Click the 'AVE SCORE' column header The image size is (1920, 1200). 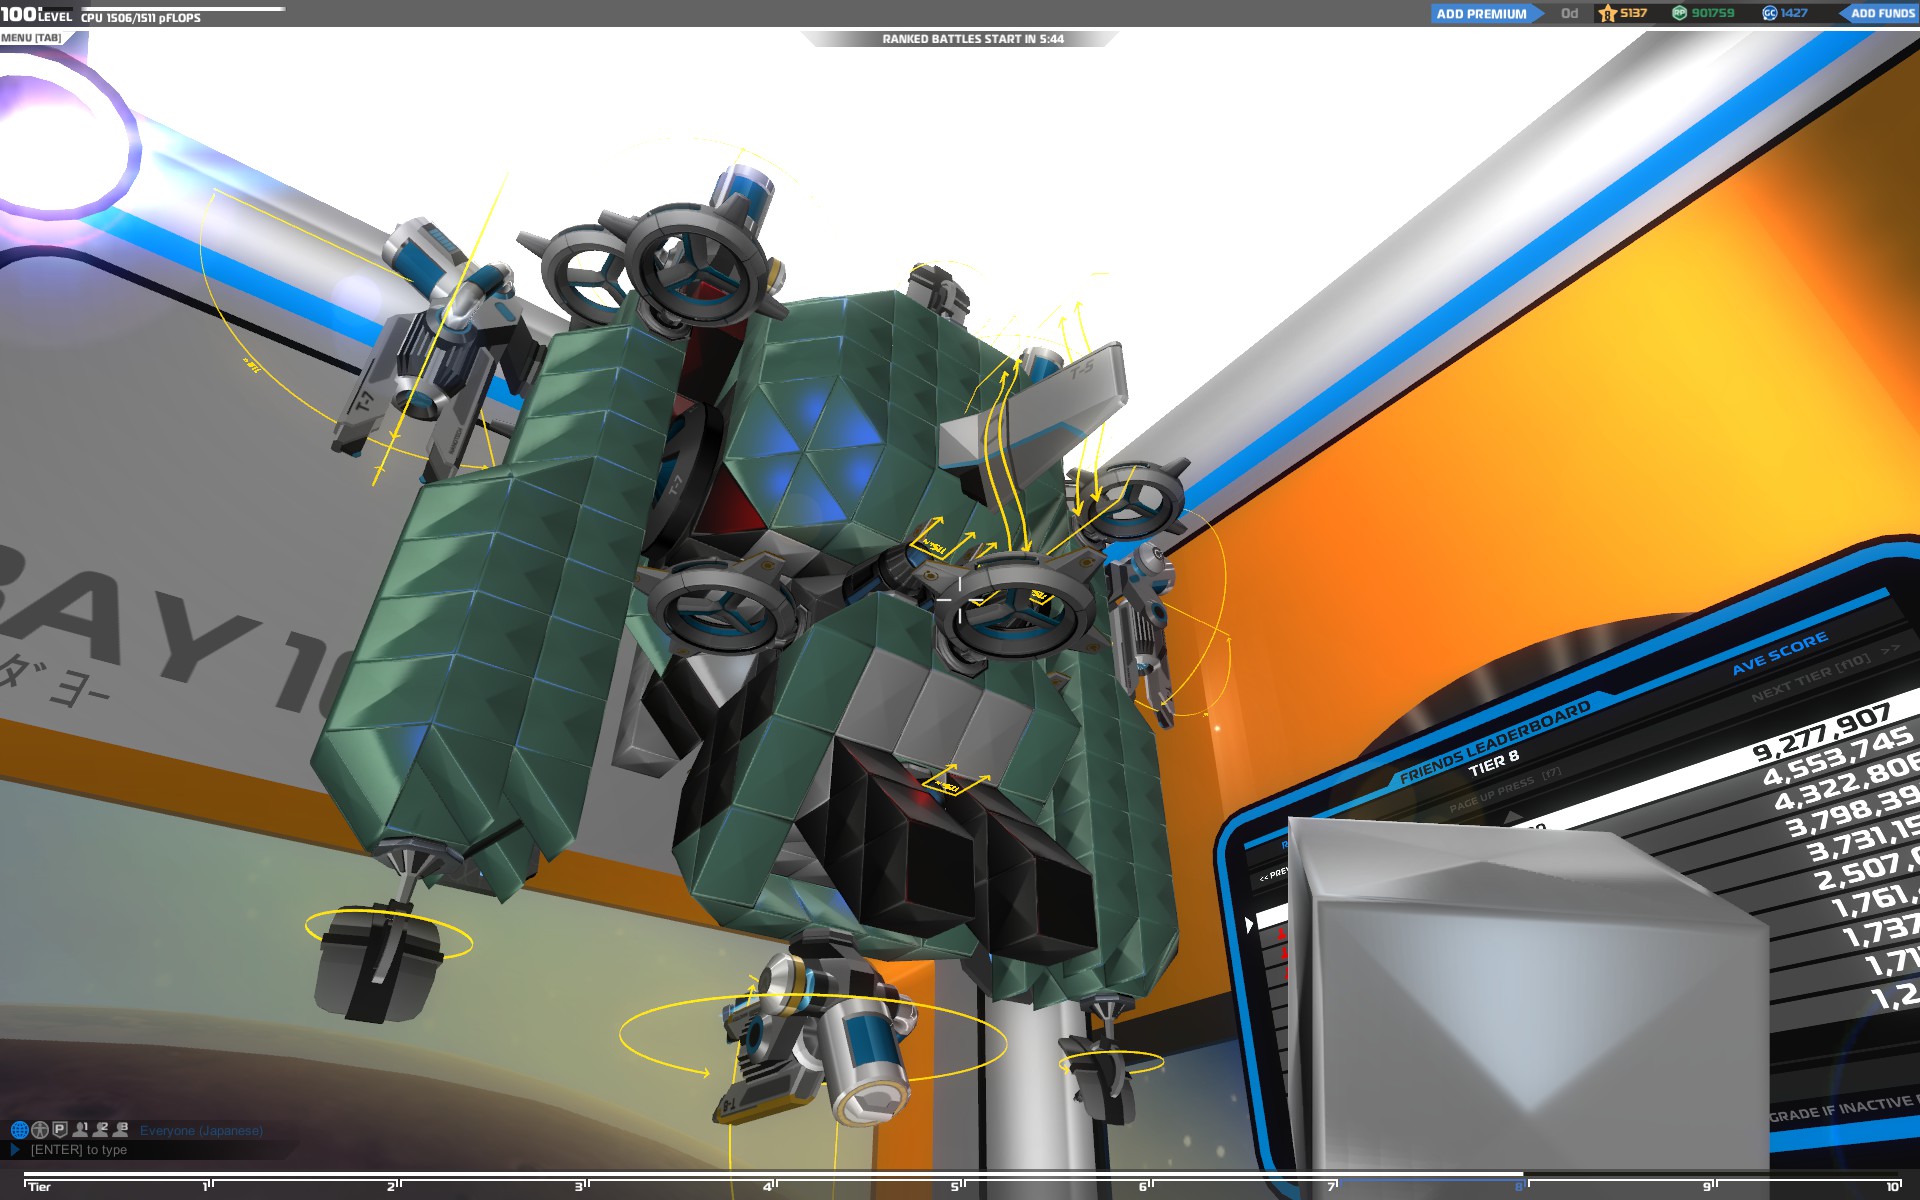(x=1780, y=653)
